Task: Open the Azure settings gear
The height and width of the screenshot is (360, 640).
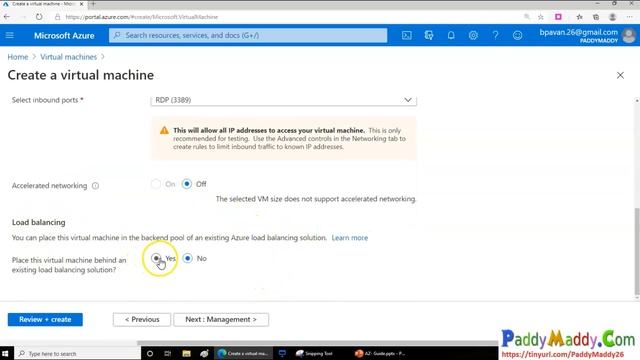Action: coord(473,36)
